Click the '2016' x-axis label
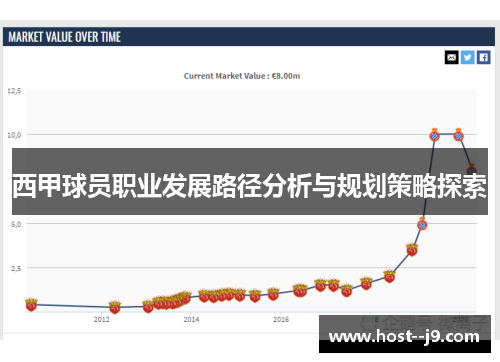The width and height of the screenshot is (500, 362). (281, 319)
